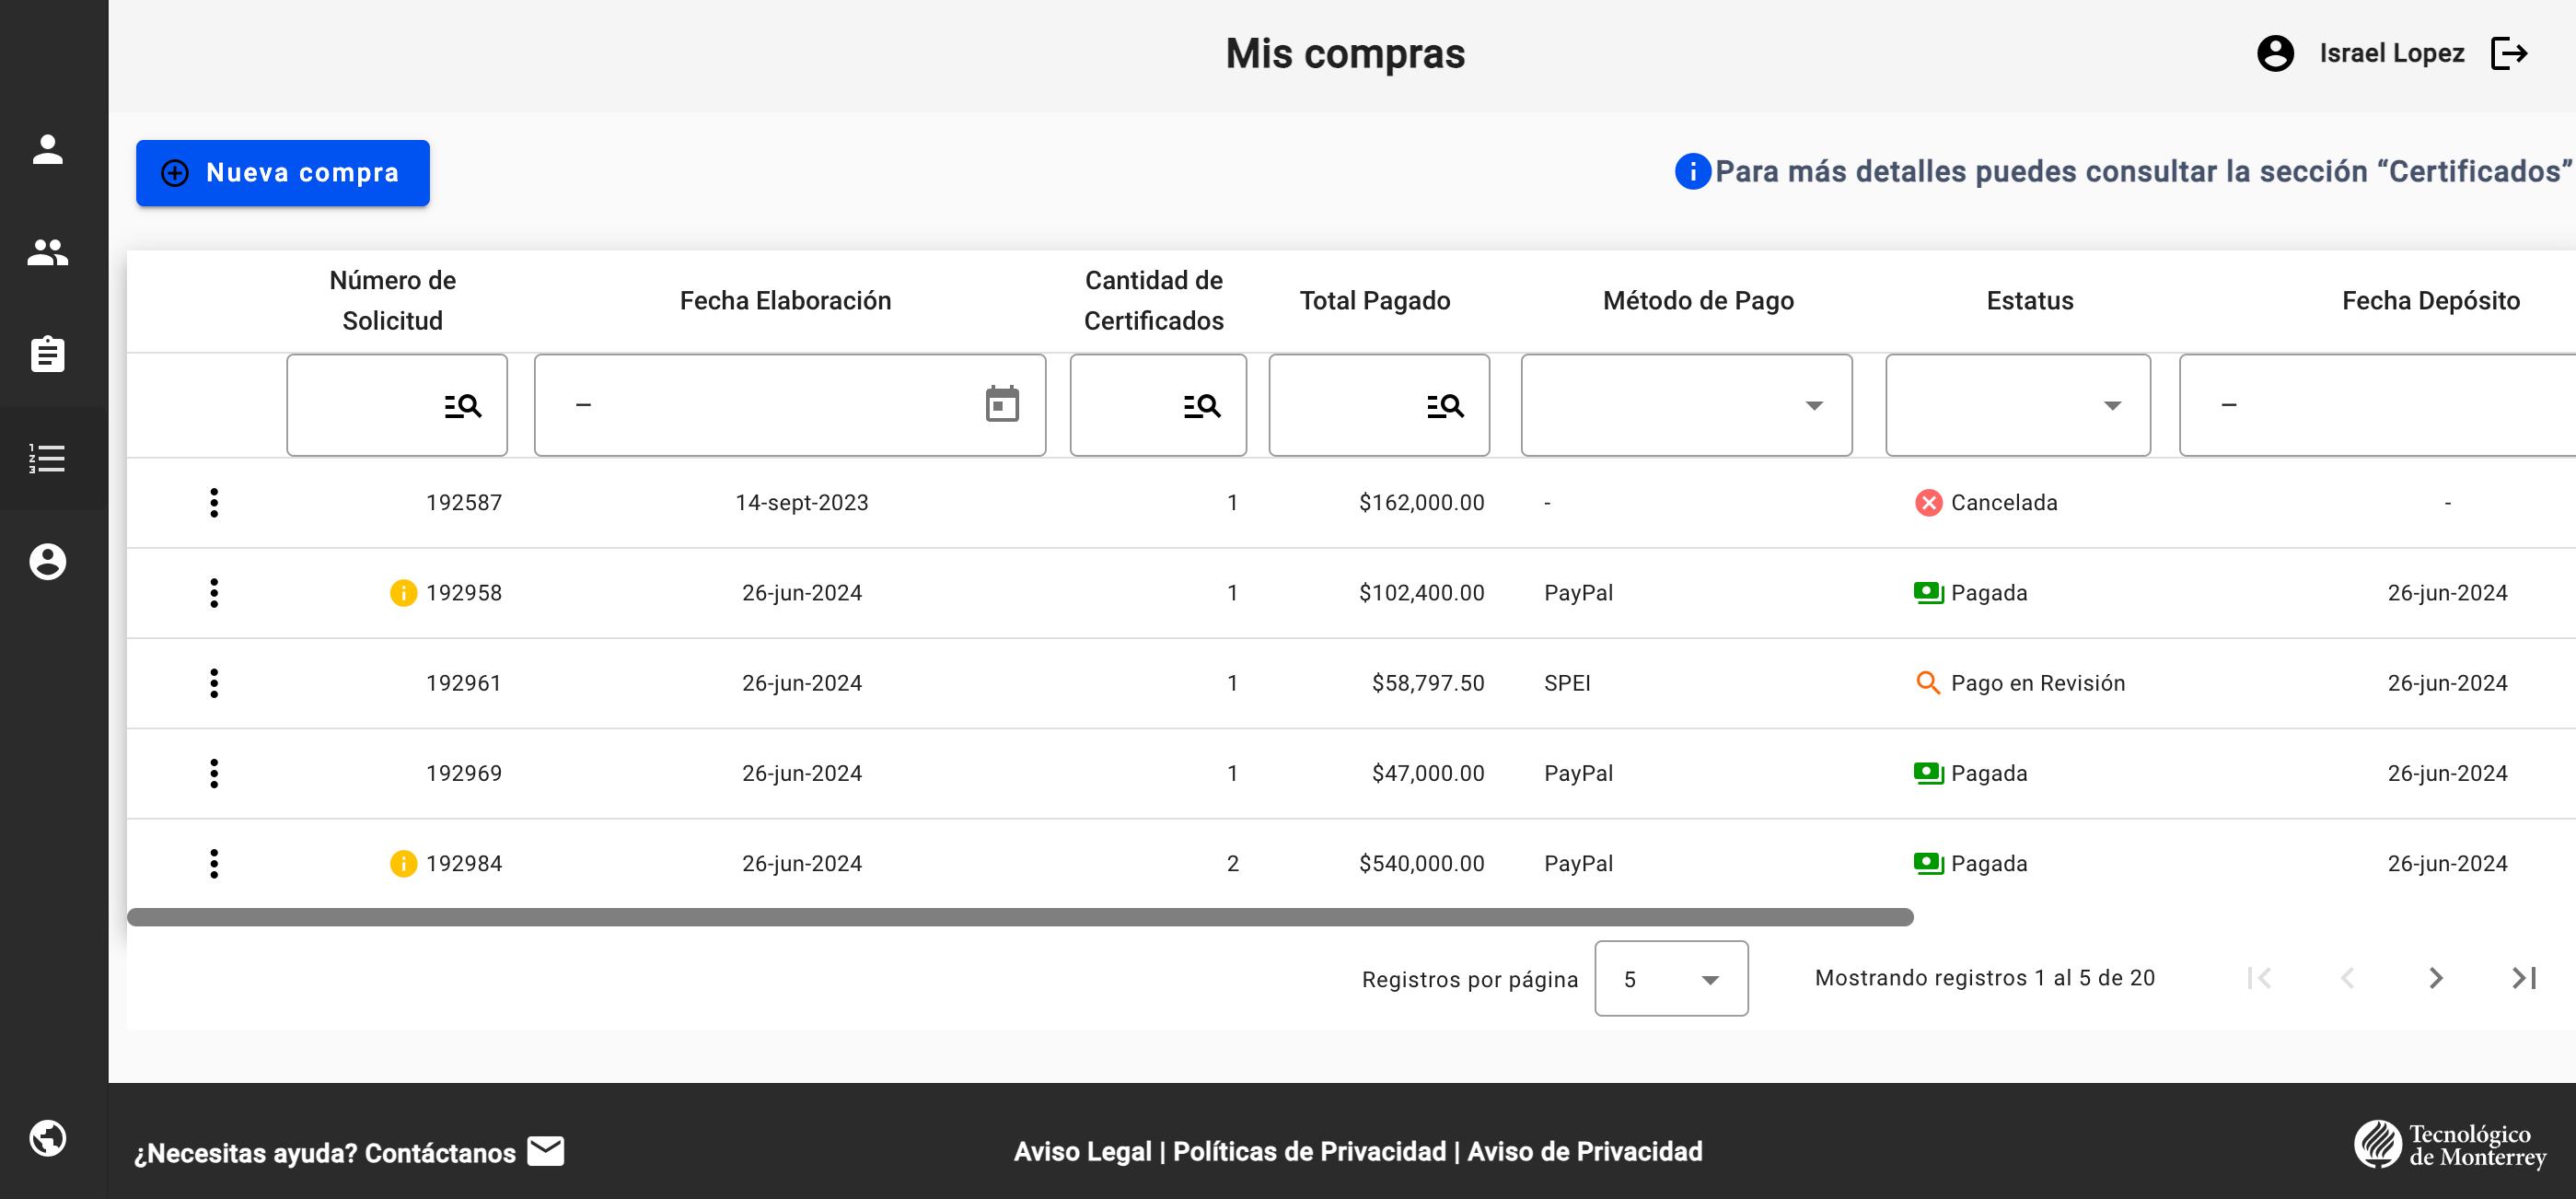Viewport: 2576px width, 1199px height.
Task: Open the Registros por página dropdown
Action: [x=1671, y=978]
